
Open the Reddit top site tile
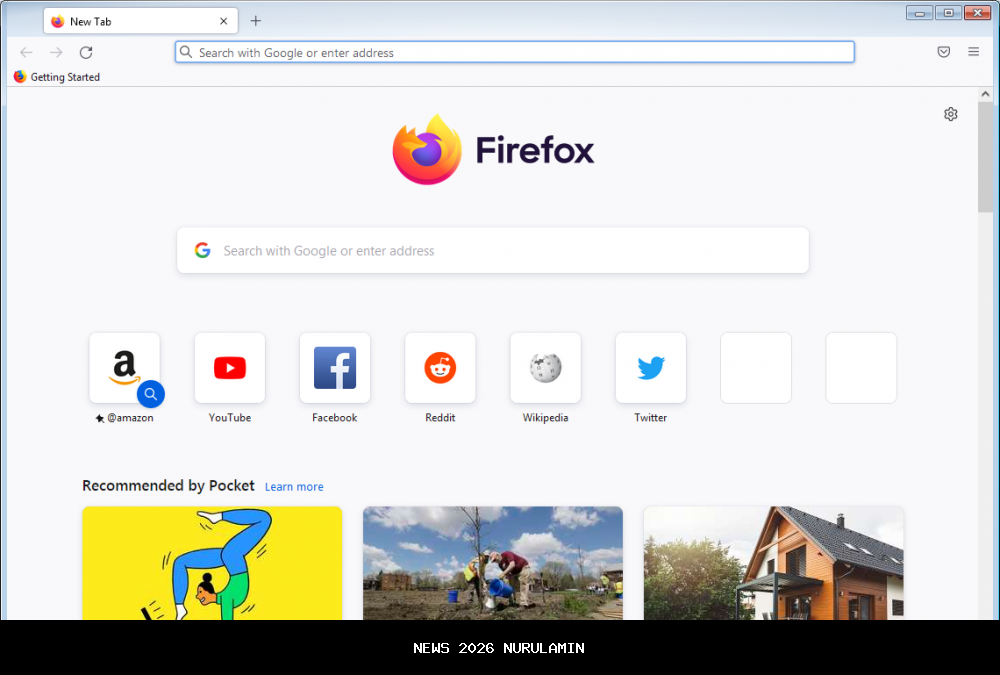[x=440, y=368]
